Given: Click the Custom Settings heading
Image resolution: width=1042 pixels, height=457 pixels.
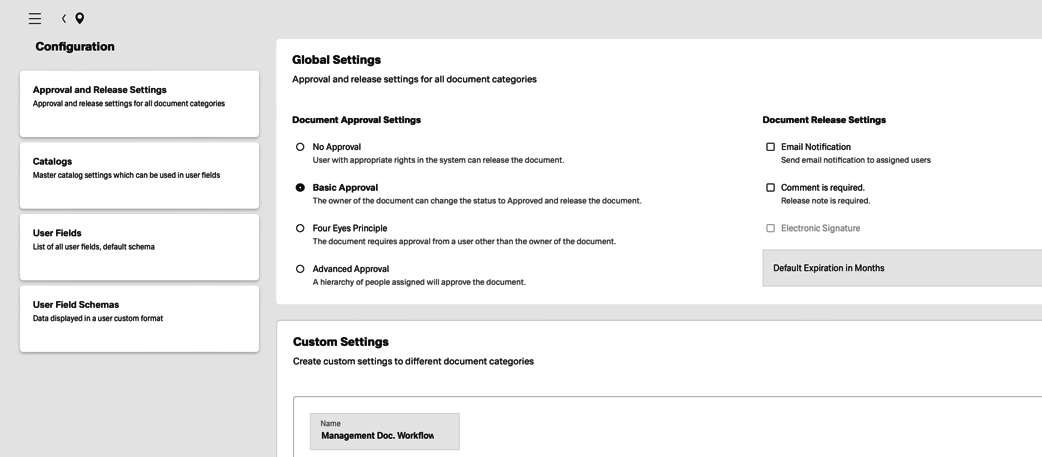Looking at the screenshot, I should coord(340,342).
